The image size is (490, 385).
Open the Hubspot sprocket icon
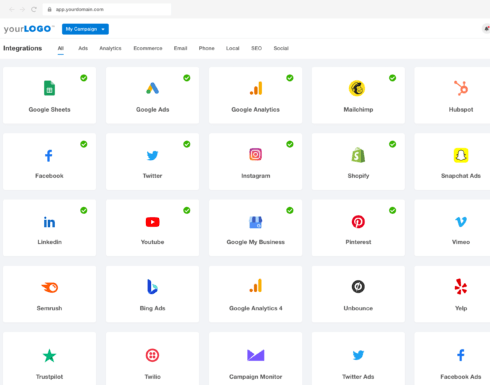461,88
